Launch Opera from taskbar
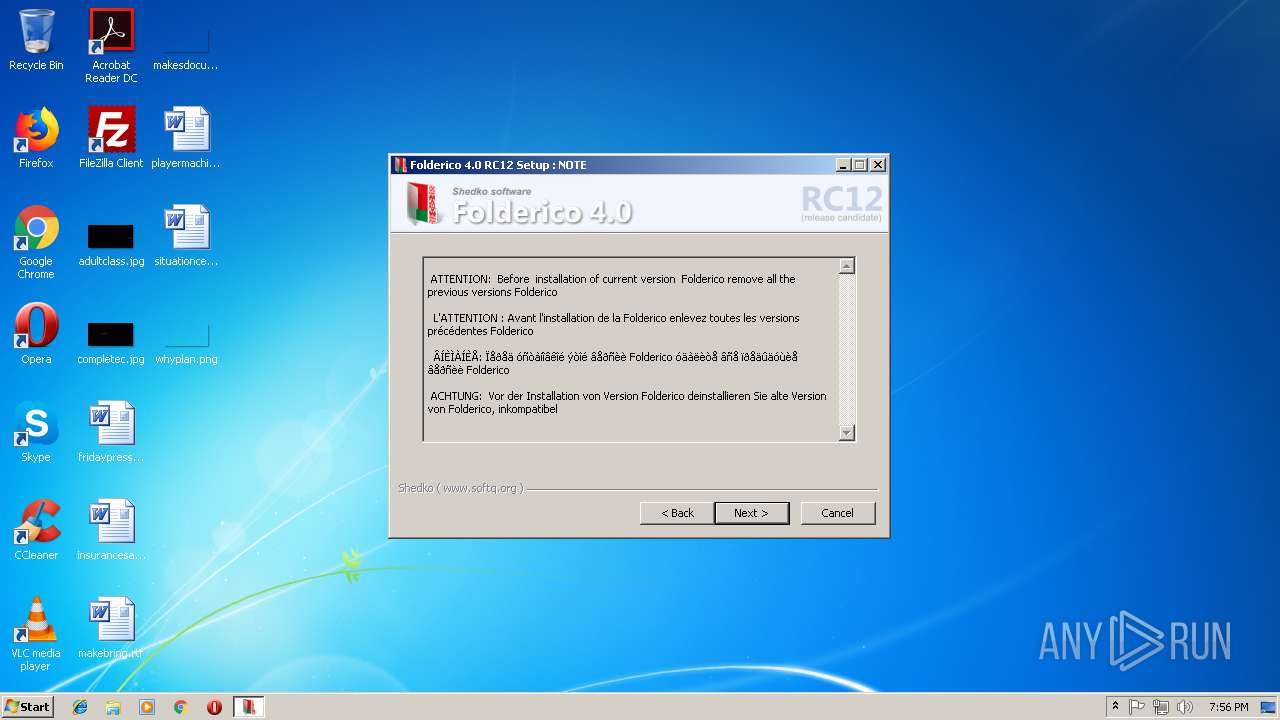This screenshot has height=720, width=1280. [x=214, y=706]
